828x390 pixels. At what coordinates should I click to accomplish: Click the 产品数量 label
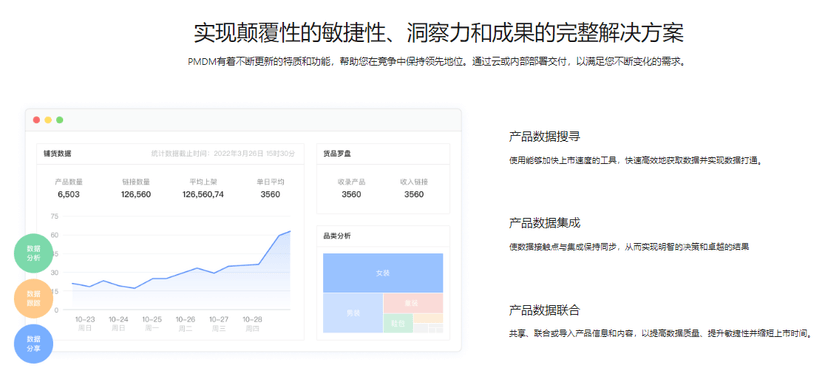(x=69, y=182)
